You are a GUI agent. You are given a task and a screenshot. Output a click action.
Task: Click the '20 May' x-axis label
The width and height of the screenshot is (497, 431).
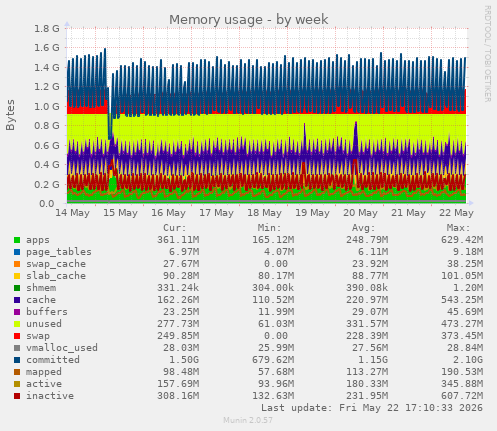coord(361,213)
